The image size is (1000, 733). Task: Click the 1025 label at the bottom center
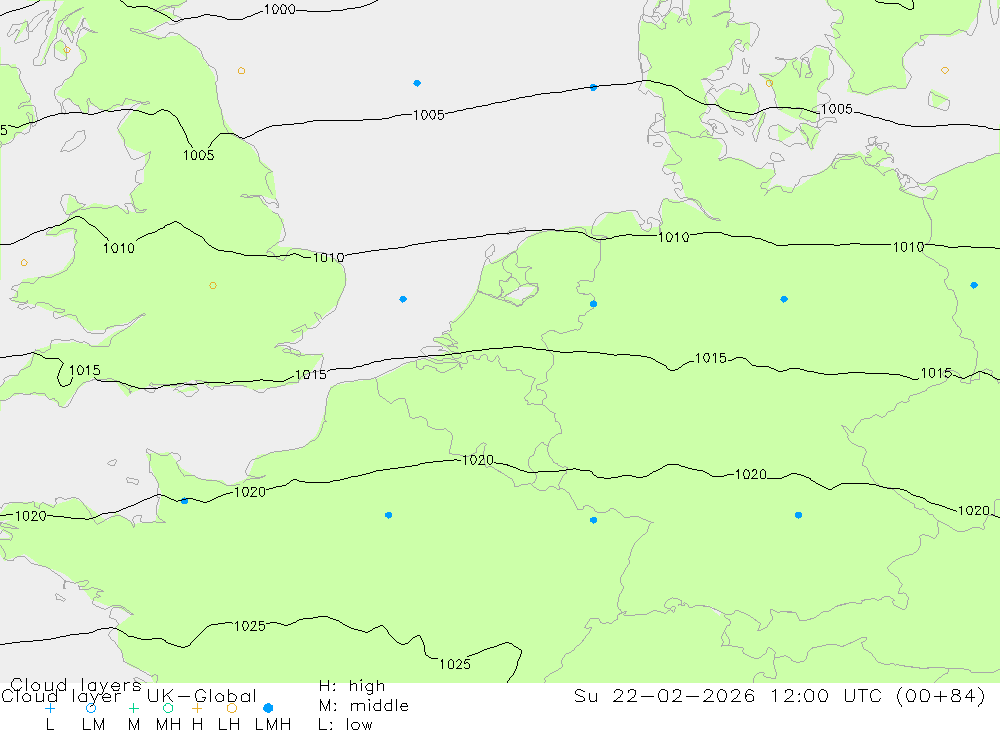[x=455, y=665]
